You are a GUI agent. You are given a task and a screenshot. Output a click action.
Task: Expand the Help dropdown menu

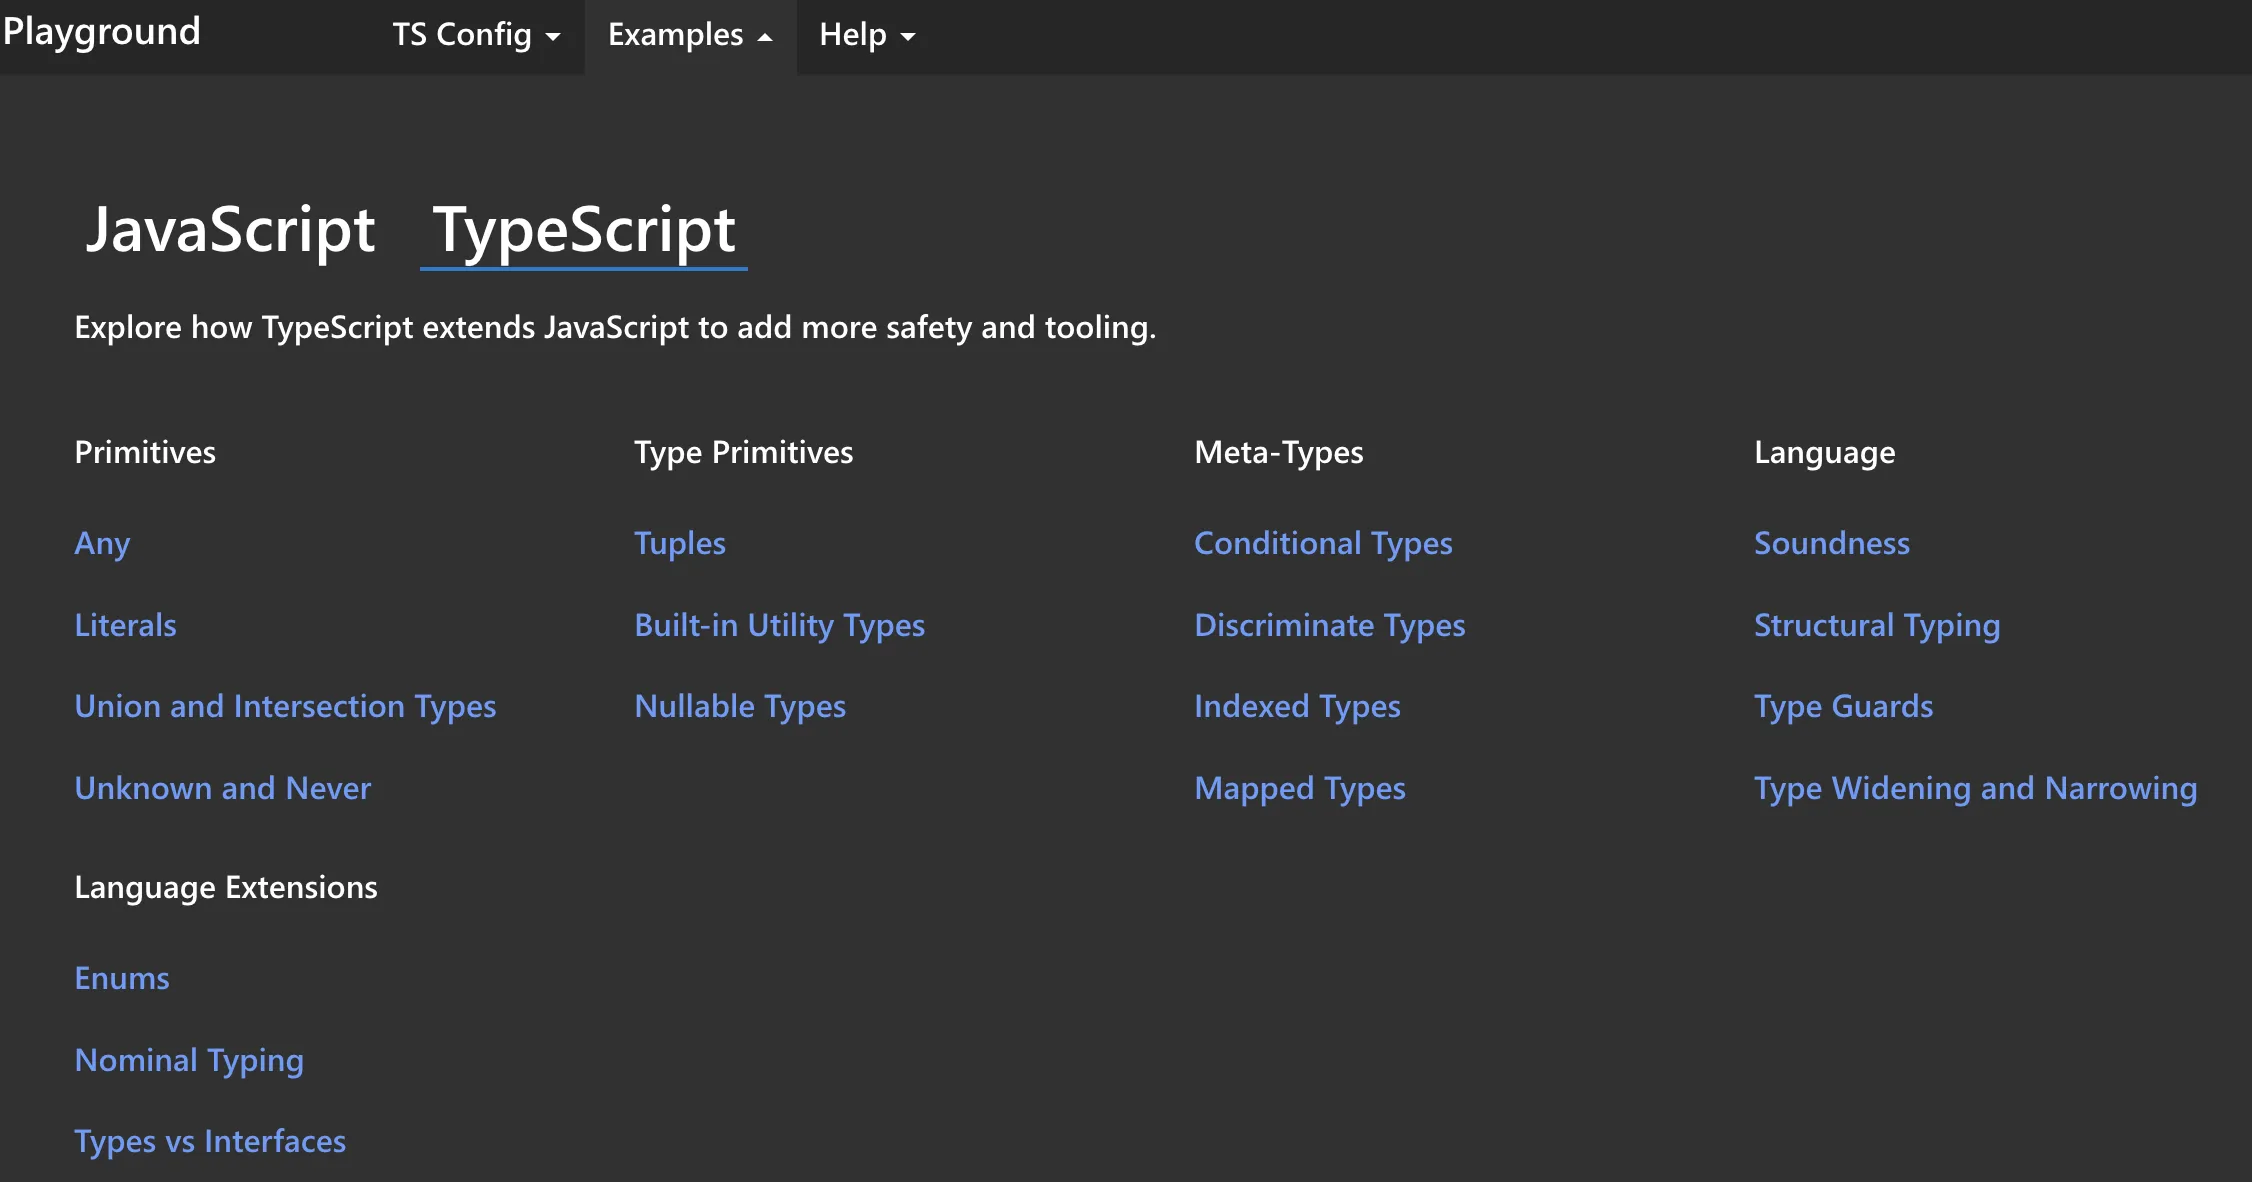tap(866, 35)
